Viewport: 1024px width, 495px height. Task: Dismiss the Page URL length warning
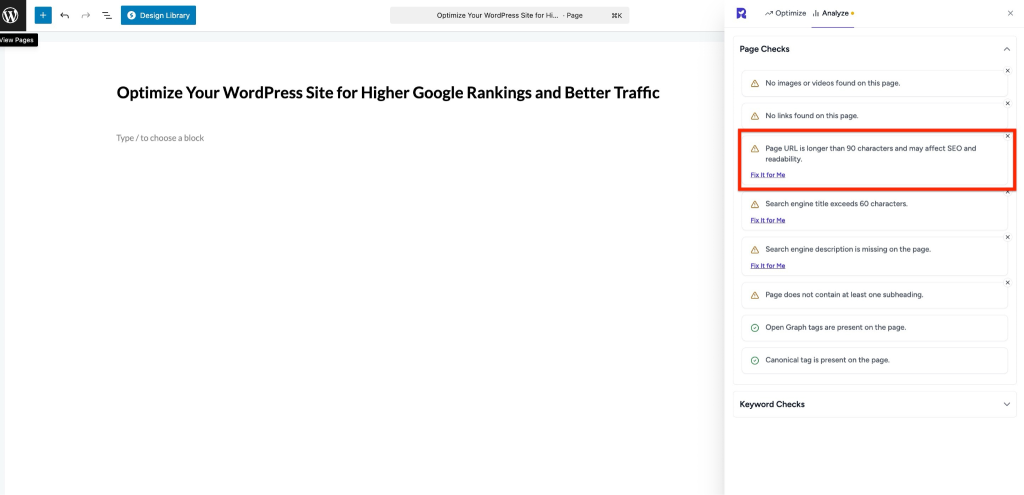click(x=1007, y=136)
